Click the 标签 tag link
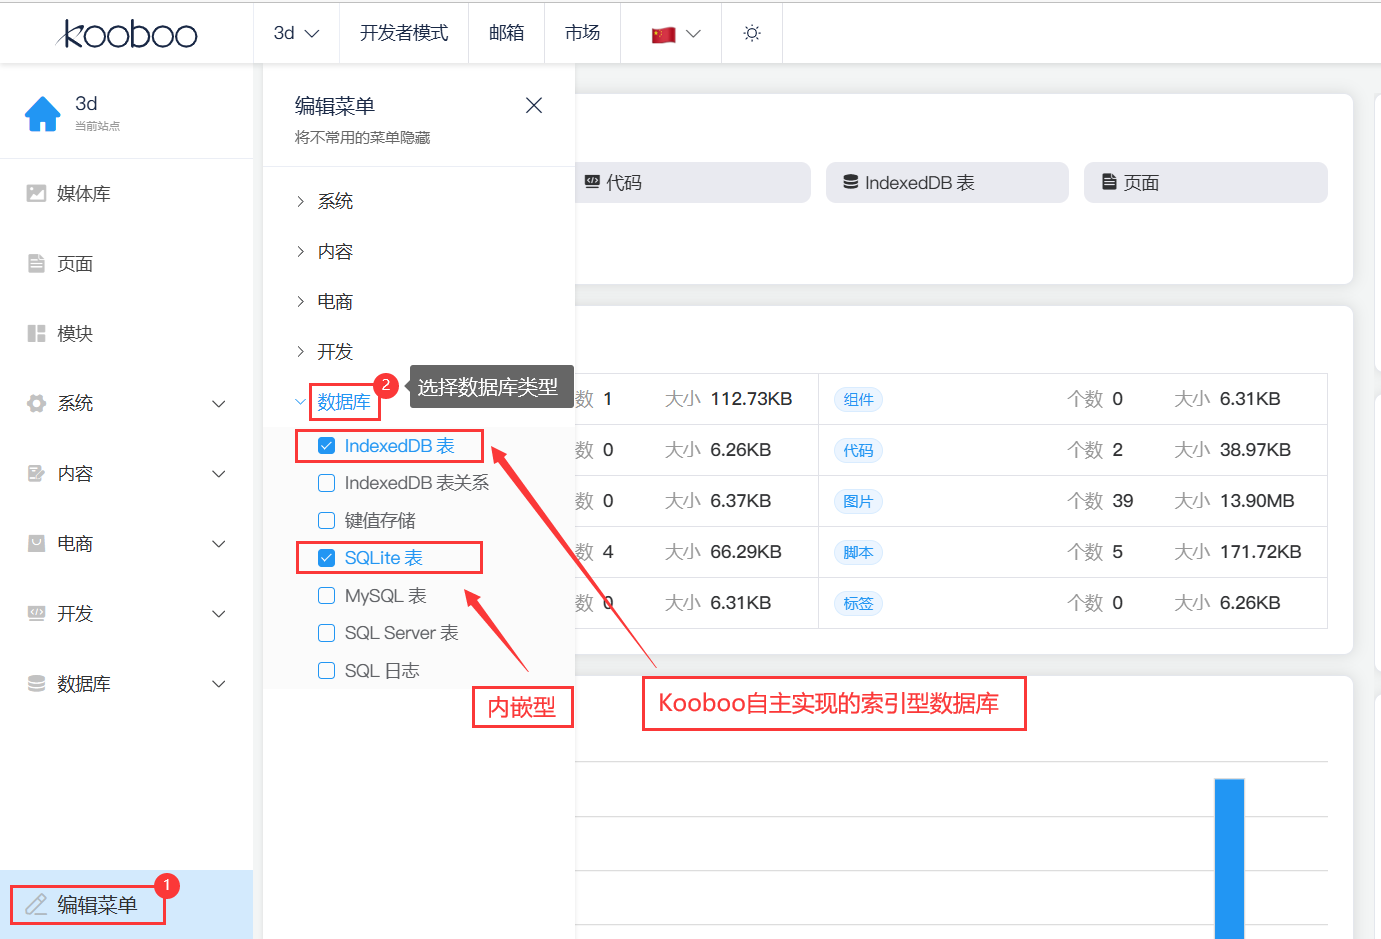Screen dimensions: 1381x939 click(858, 604)
